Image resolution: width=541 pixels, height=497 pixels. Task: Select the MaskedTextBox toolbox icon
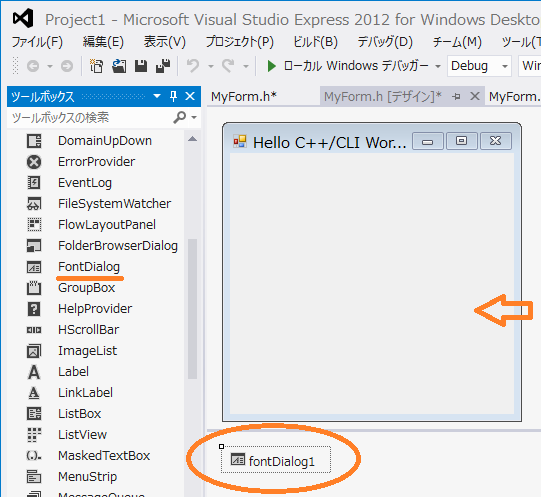click(34, 456)
